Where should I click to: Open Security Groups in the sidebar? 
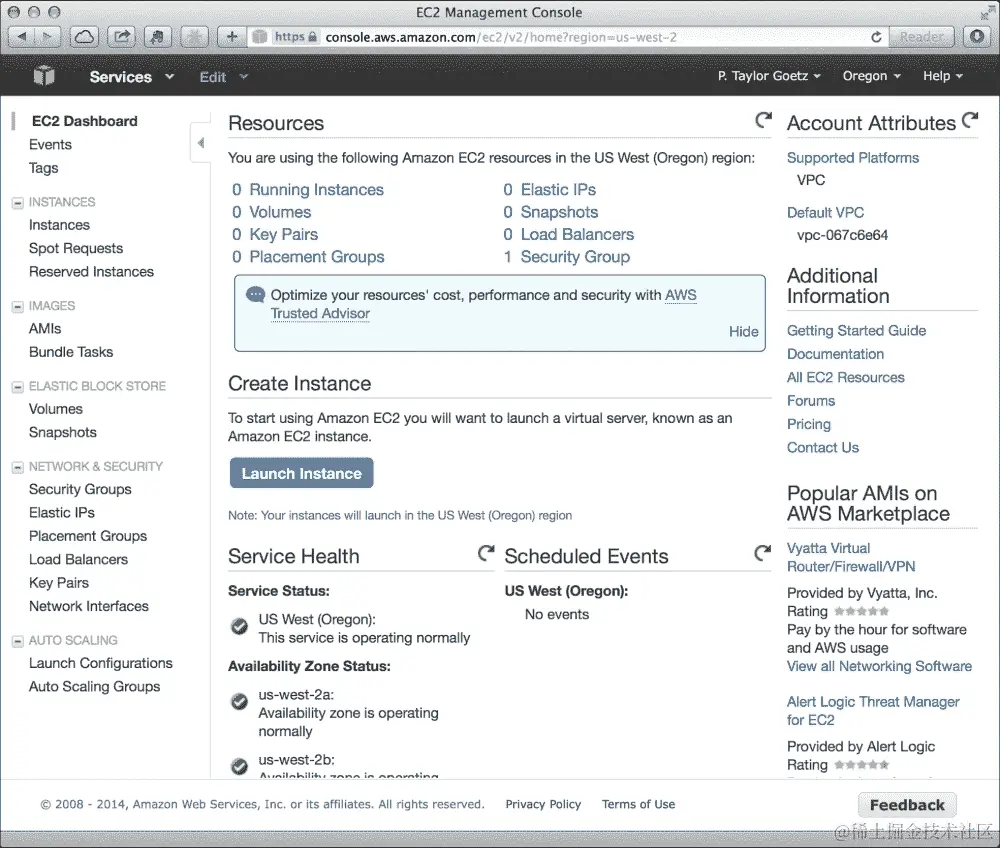[x=80, y=490]
